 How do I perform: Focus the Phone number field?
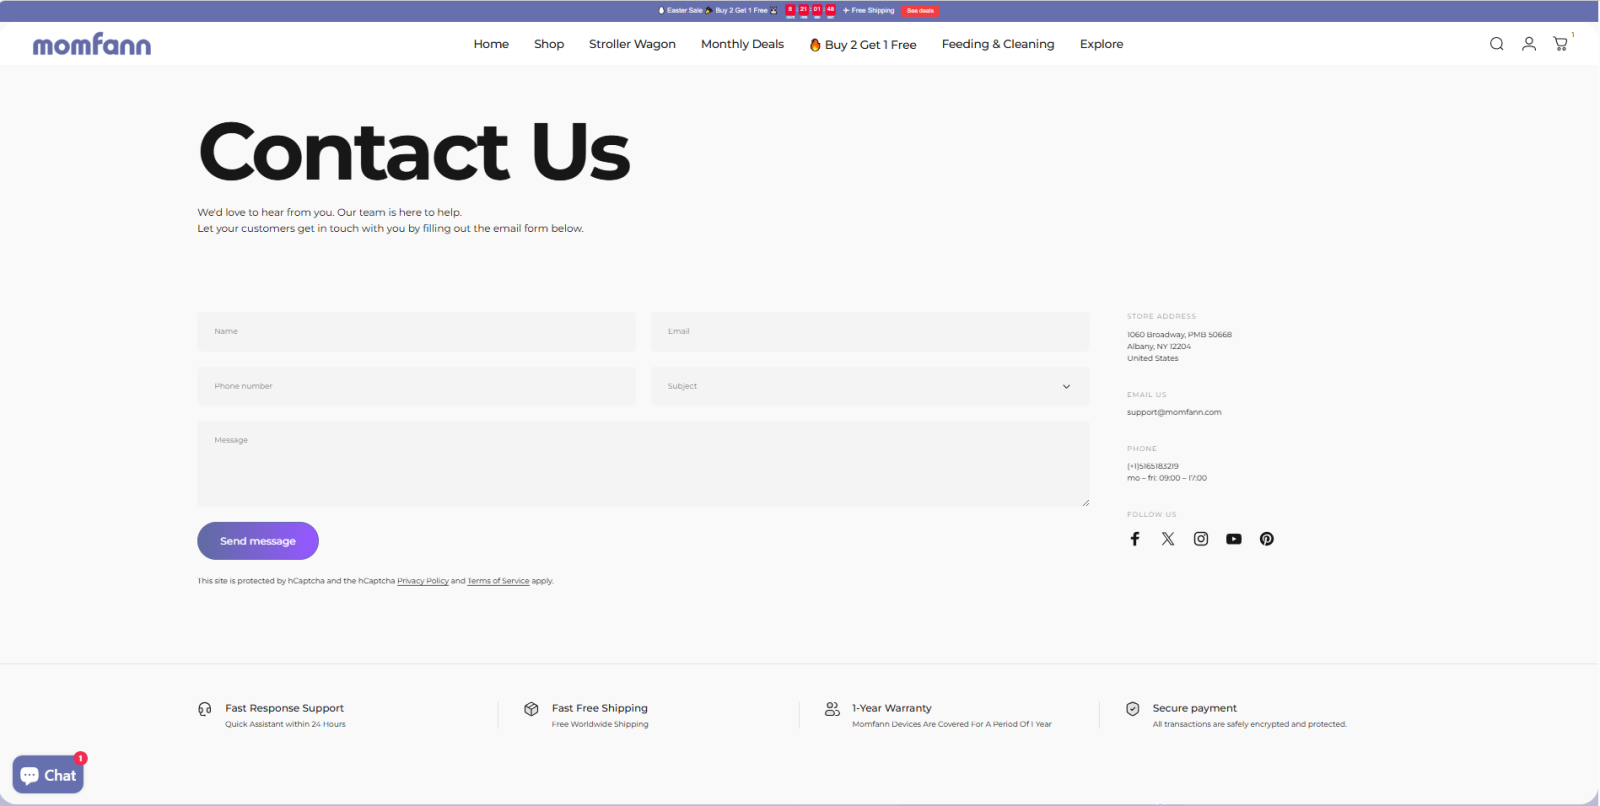416,386
